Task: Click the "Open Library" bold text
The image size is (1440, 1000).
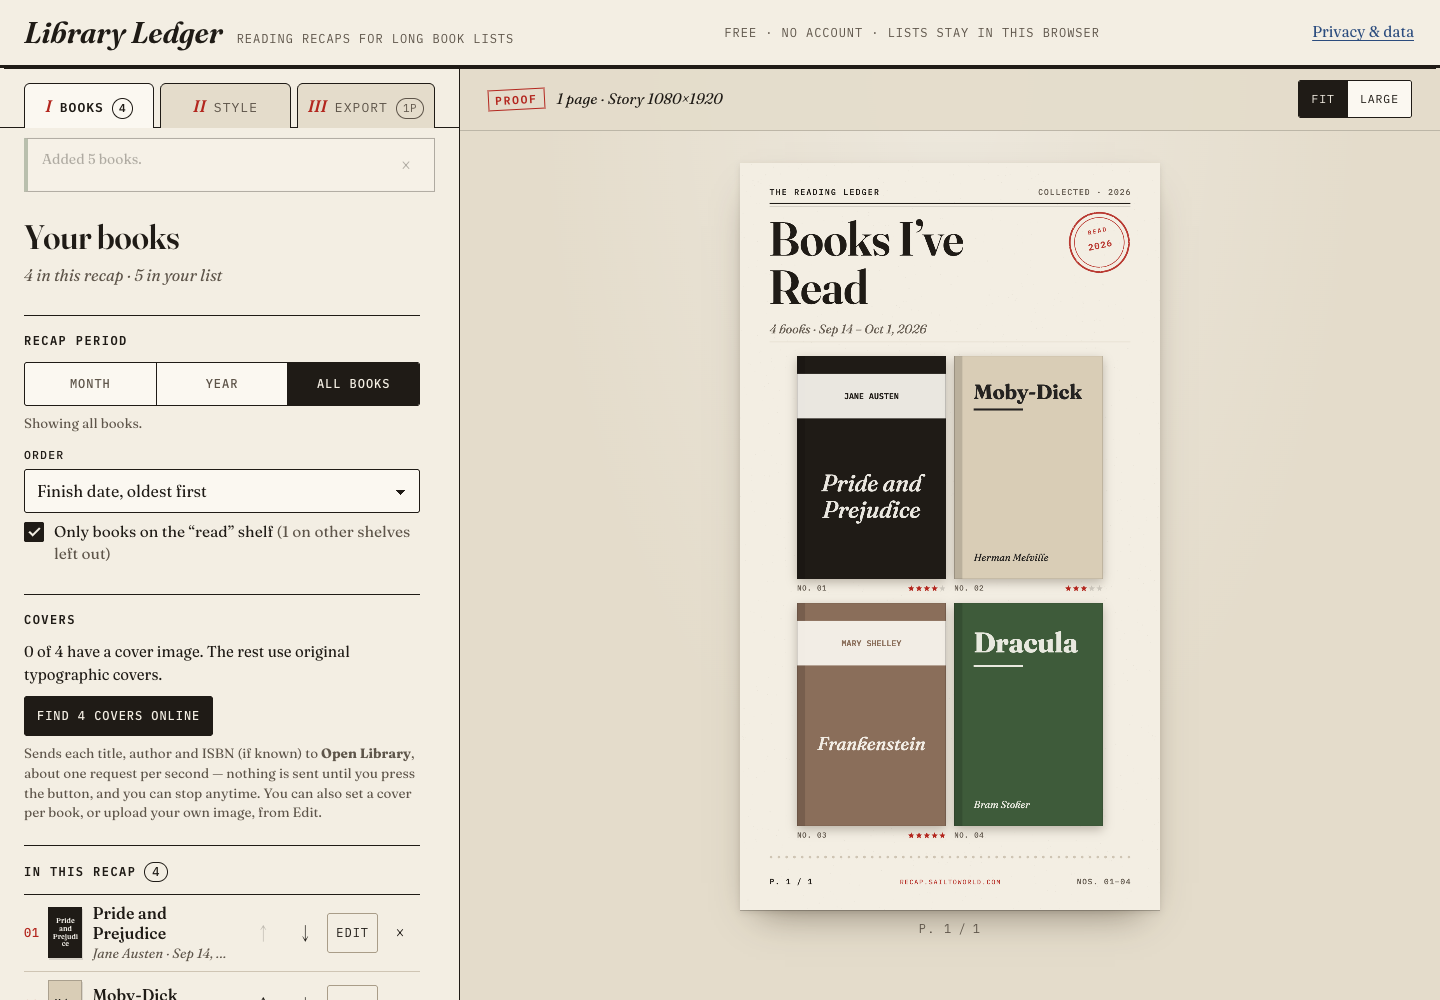Action: point(366,754)
